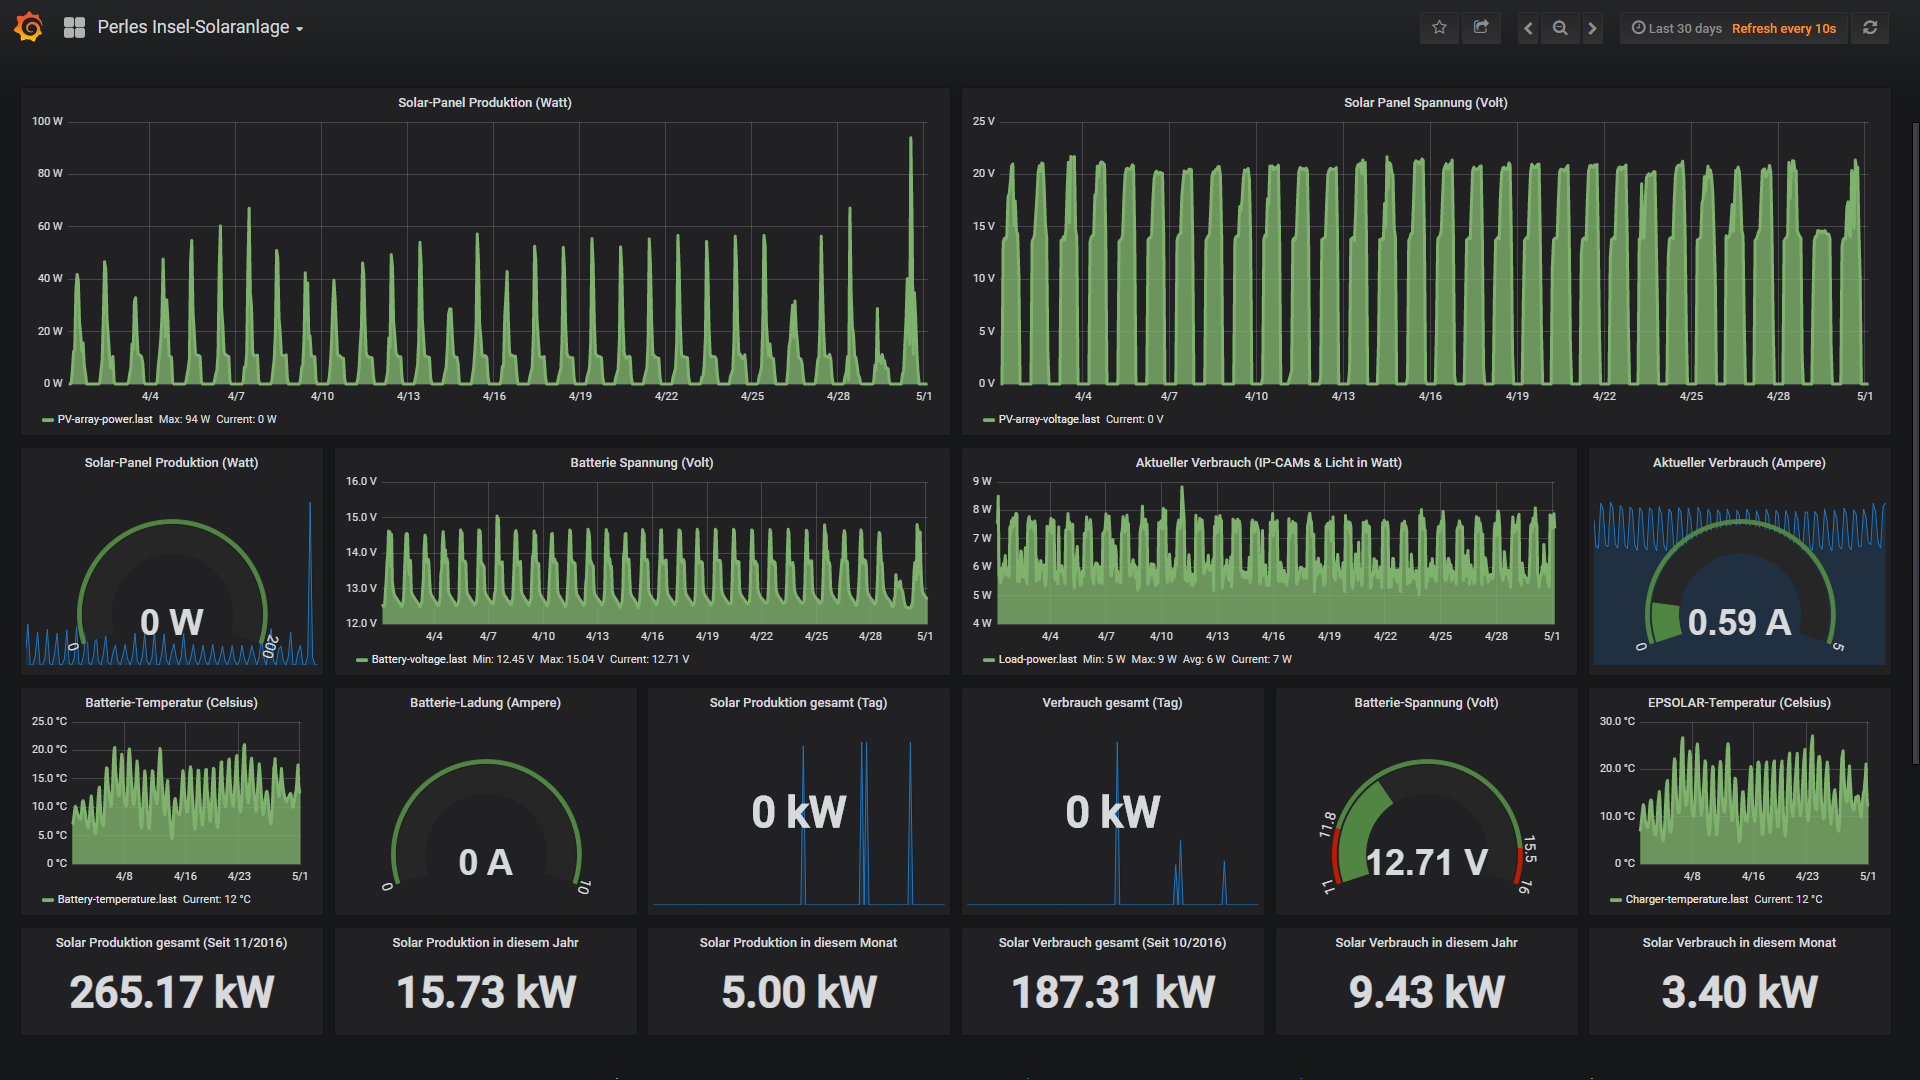1920x1080 pixels.
Task: Click Solar Produktion in diesem Monat title
Action: coord(797,942)
